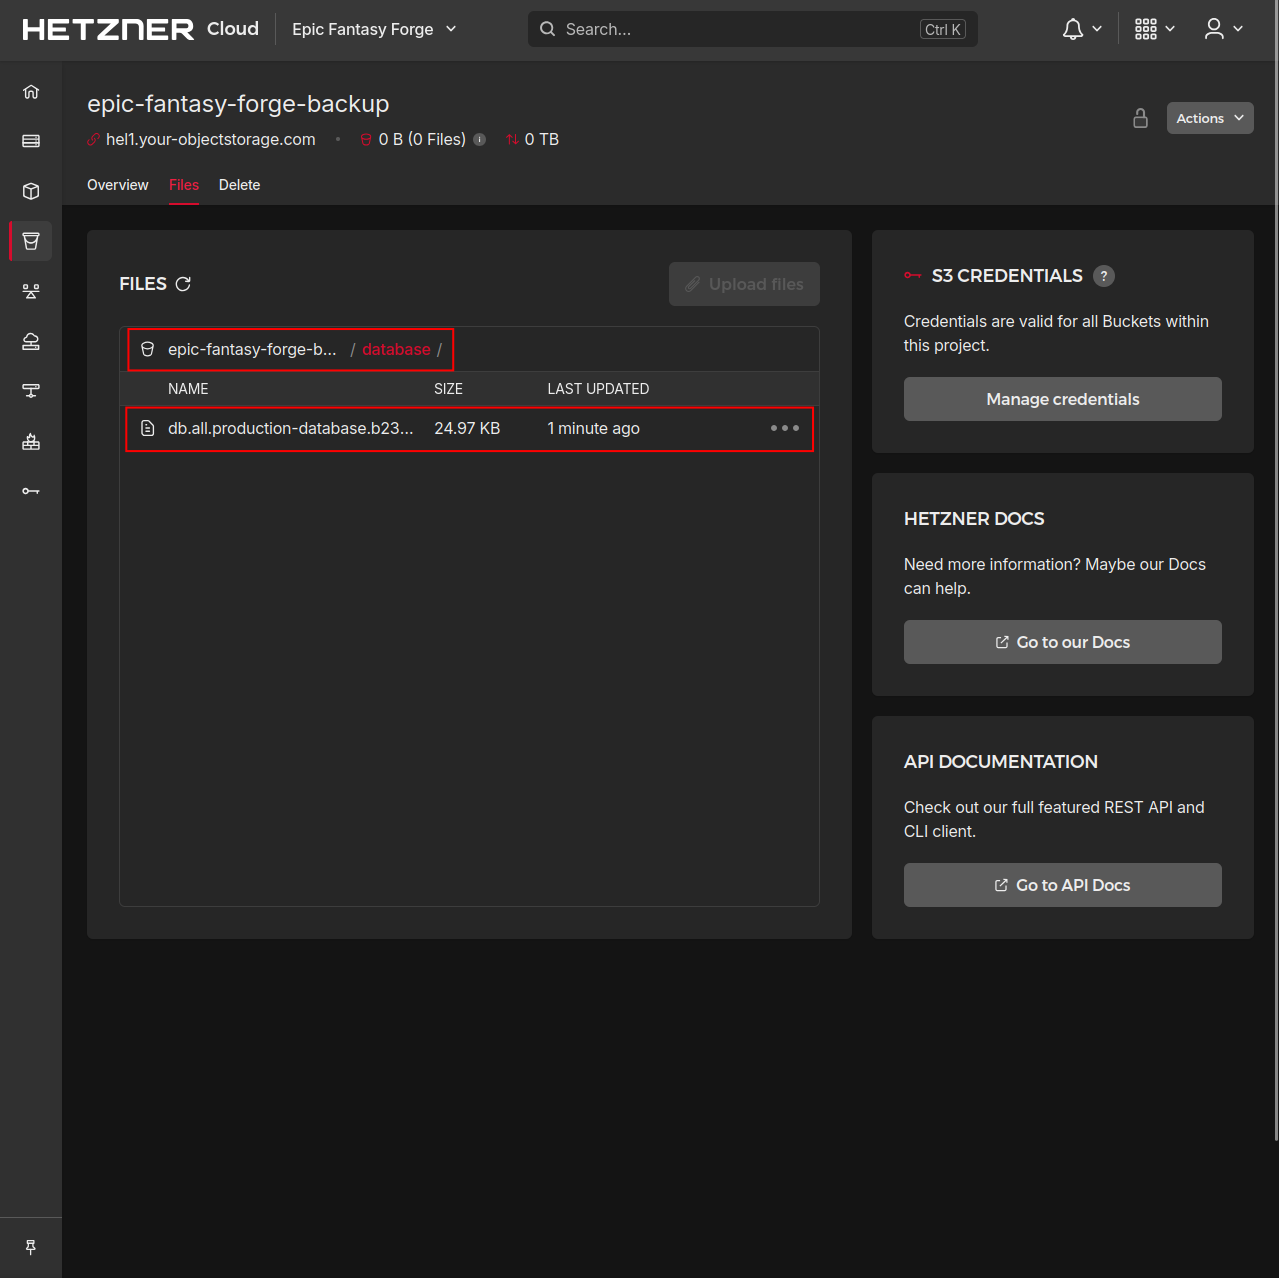The width and height of the screenshot is (1279, 1278).
Task: Click the bucket lock protection icon
Action: click(1140, 118)
